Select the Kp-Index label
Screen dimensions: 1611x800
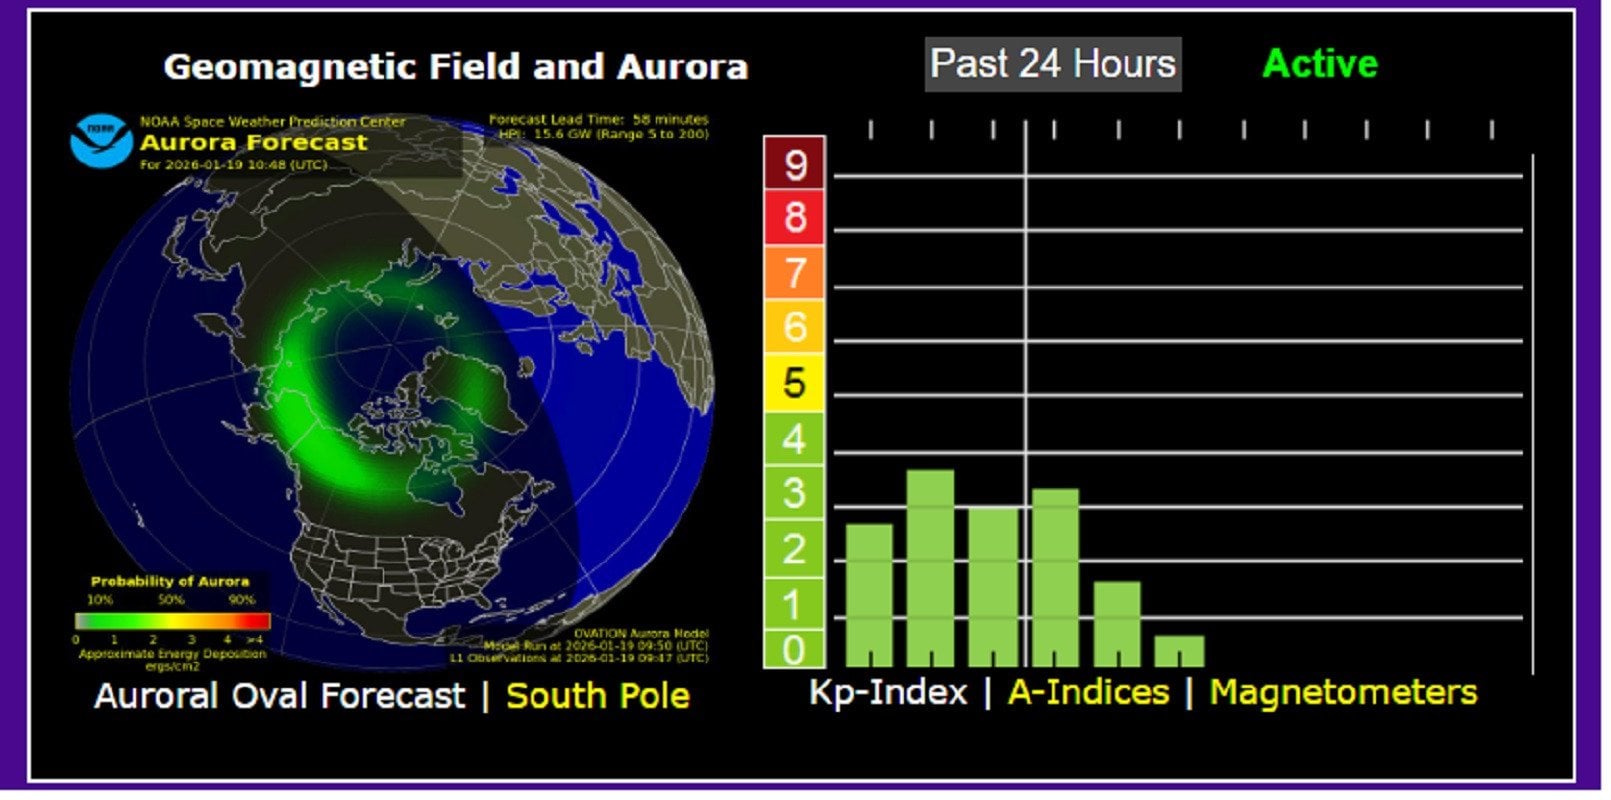coord(887,692)
